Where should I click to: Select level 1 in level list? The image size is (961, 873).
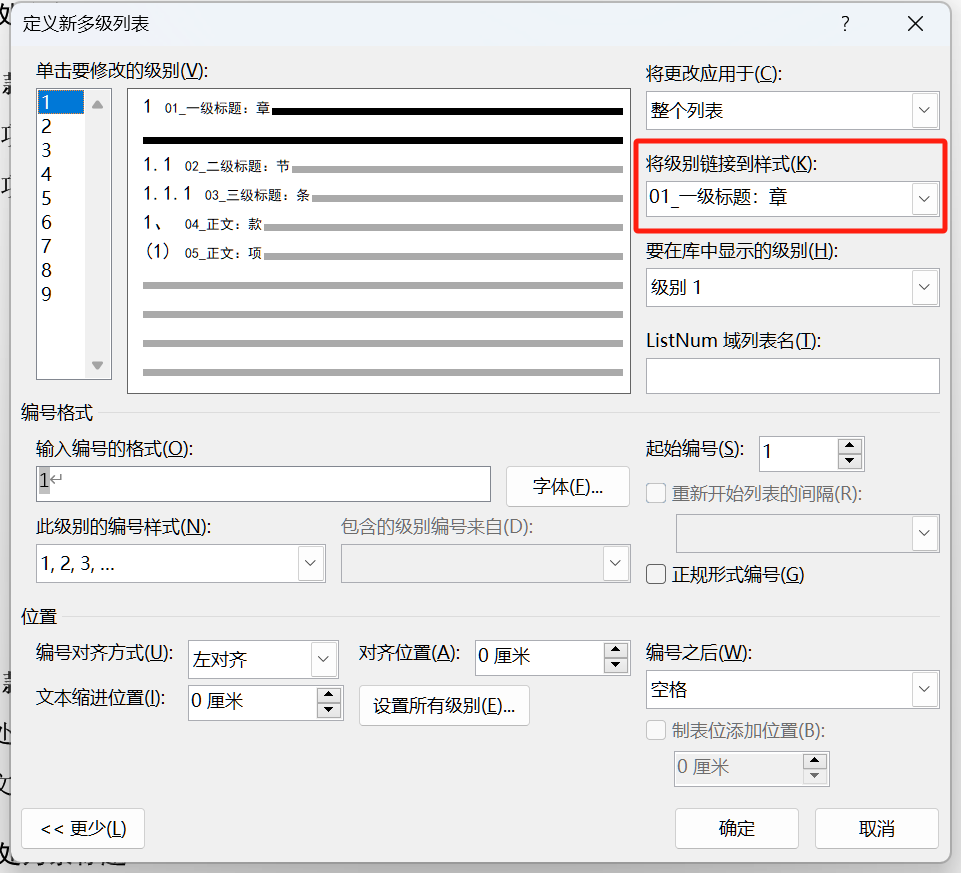coord(60,102)
